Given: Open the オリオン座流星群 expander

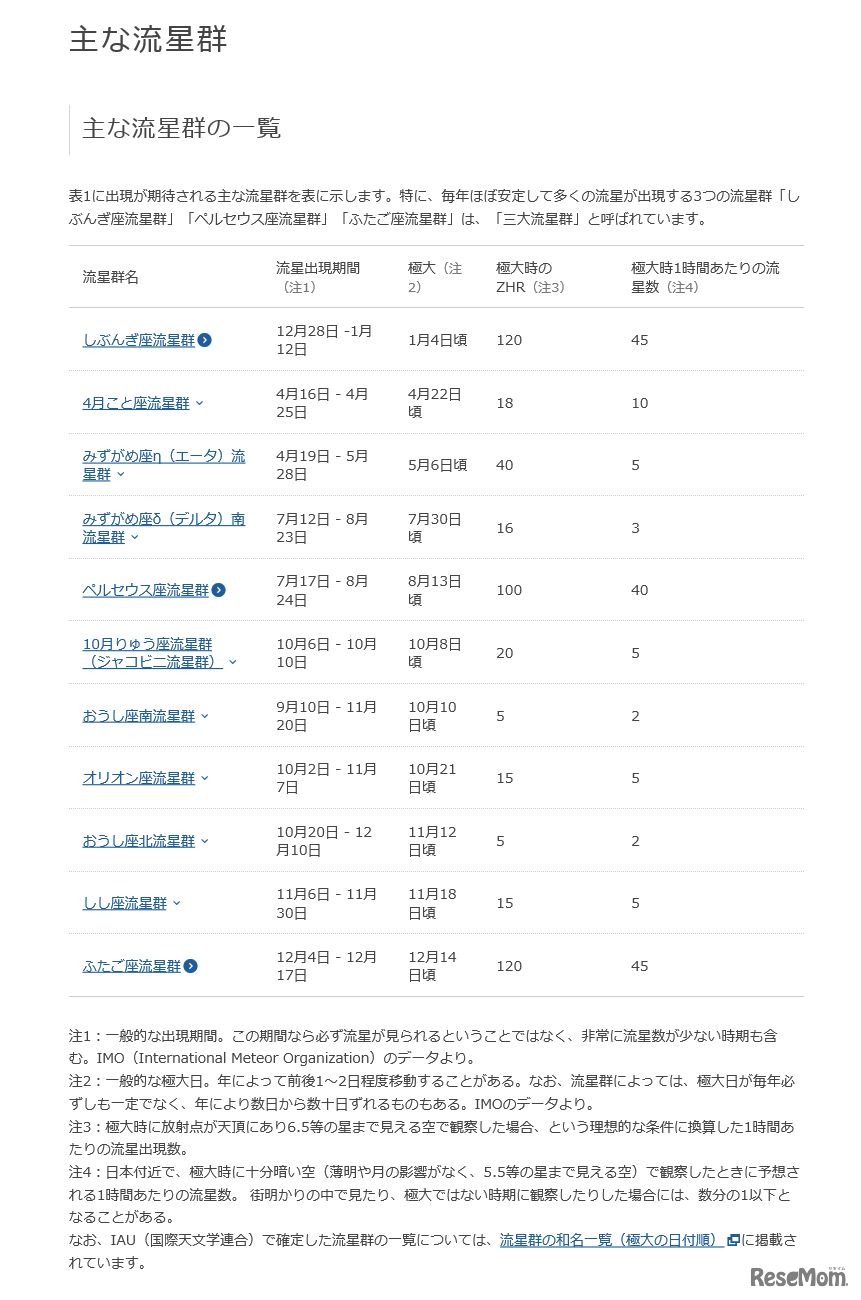Looking at the screenshot, I should [204, 778].
